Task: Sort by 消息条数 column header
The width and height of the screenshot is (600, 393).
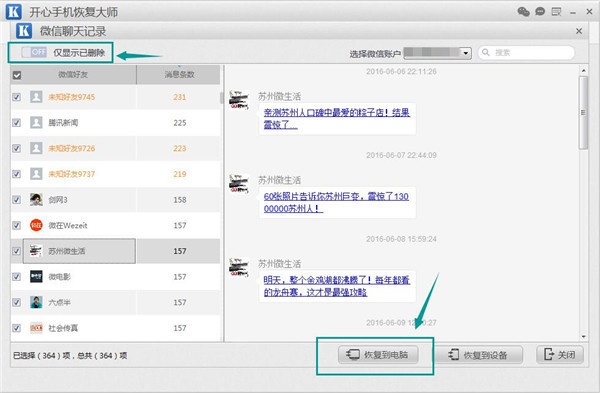Action: click(x=179, y=74)
